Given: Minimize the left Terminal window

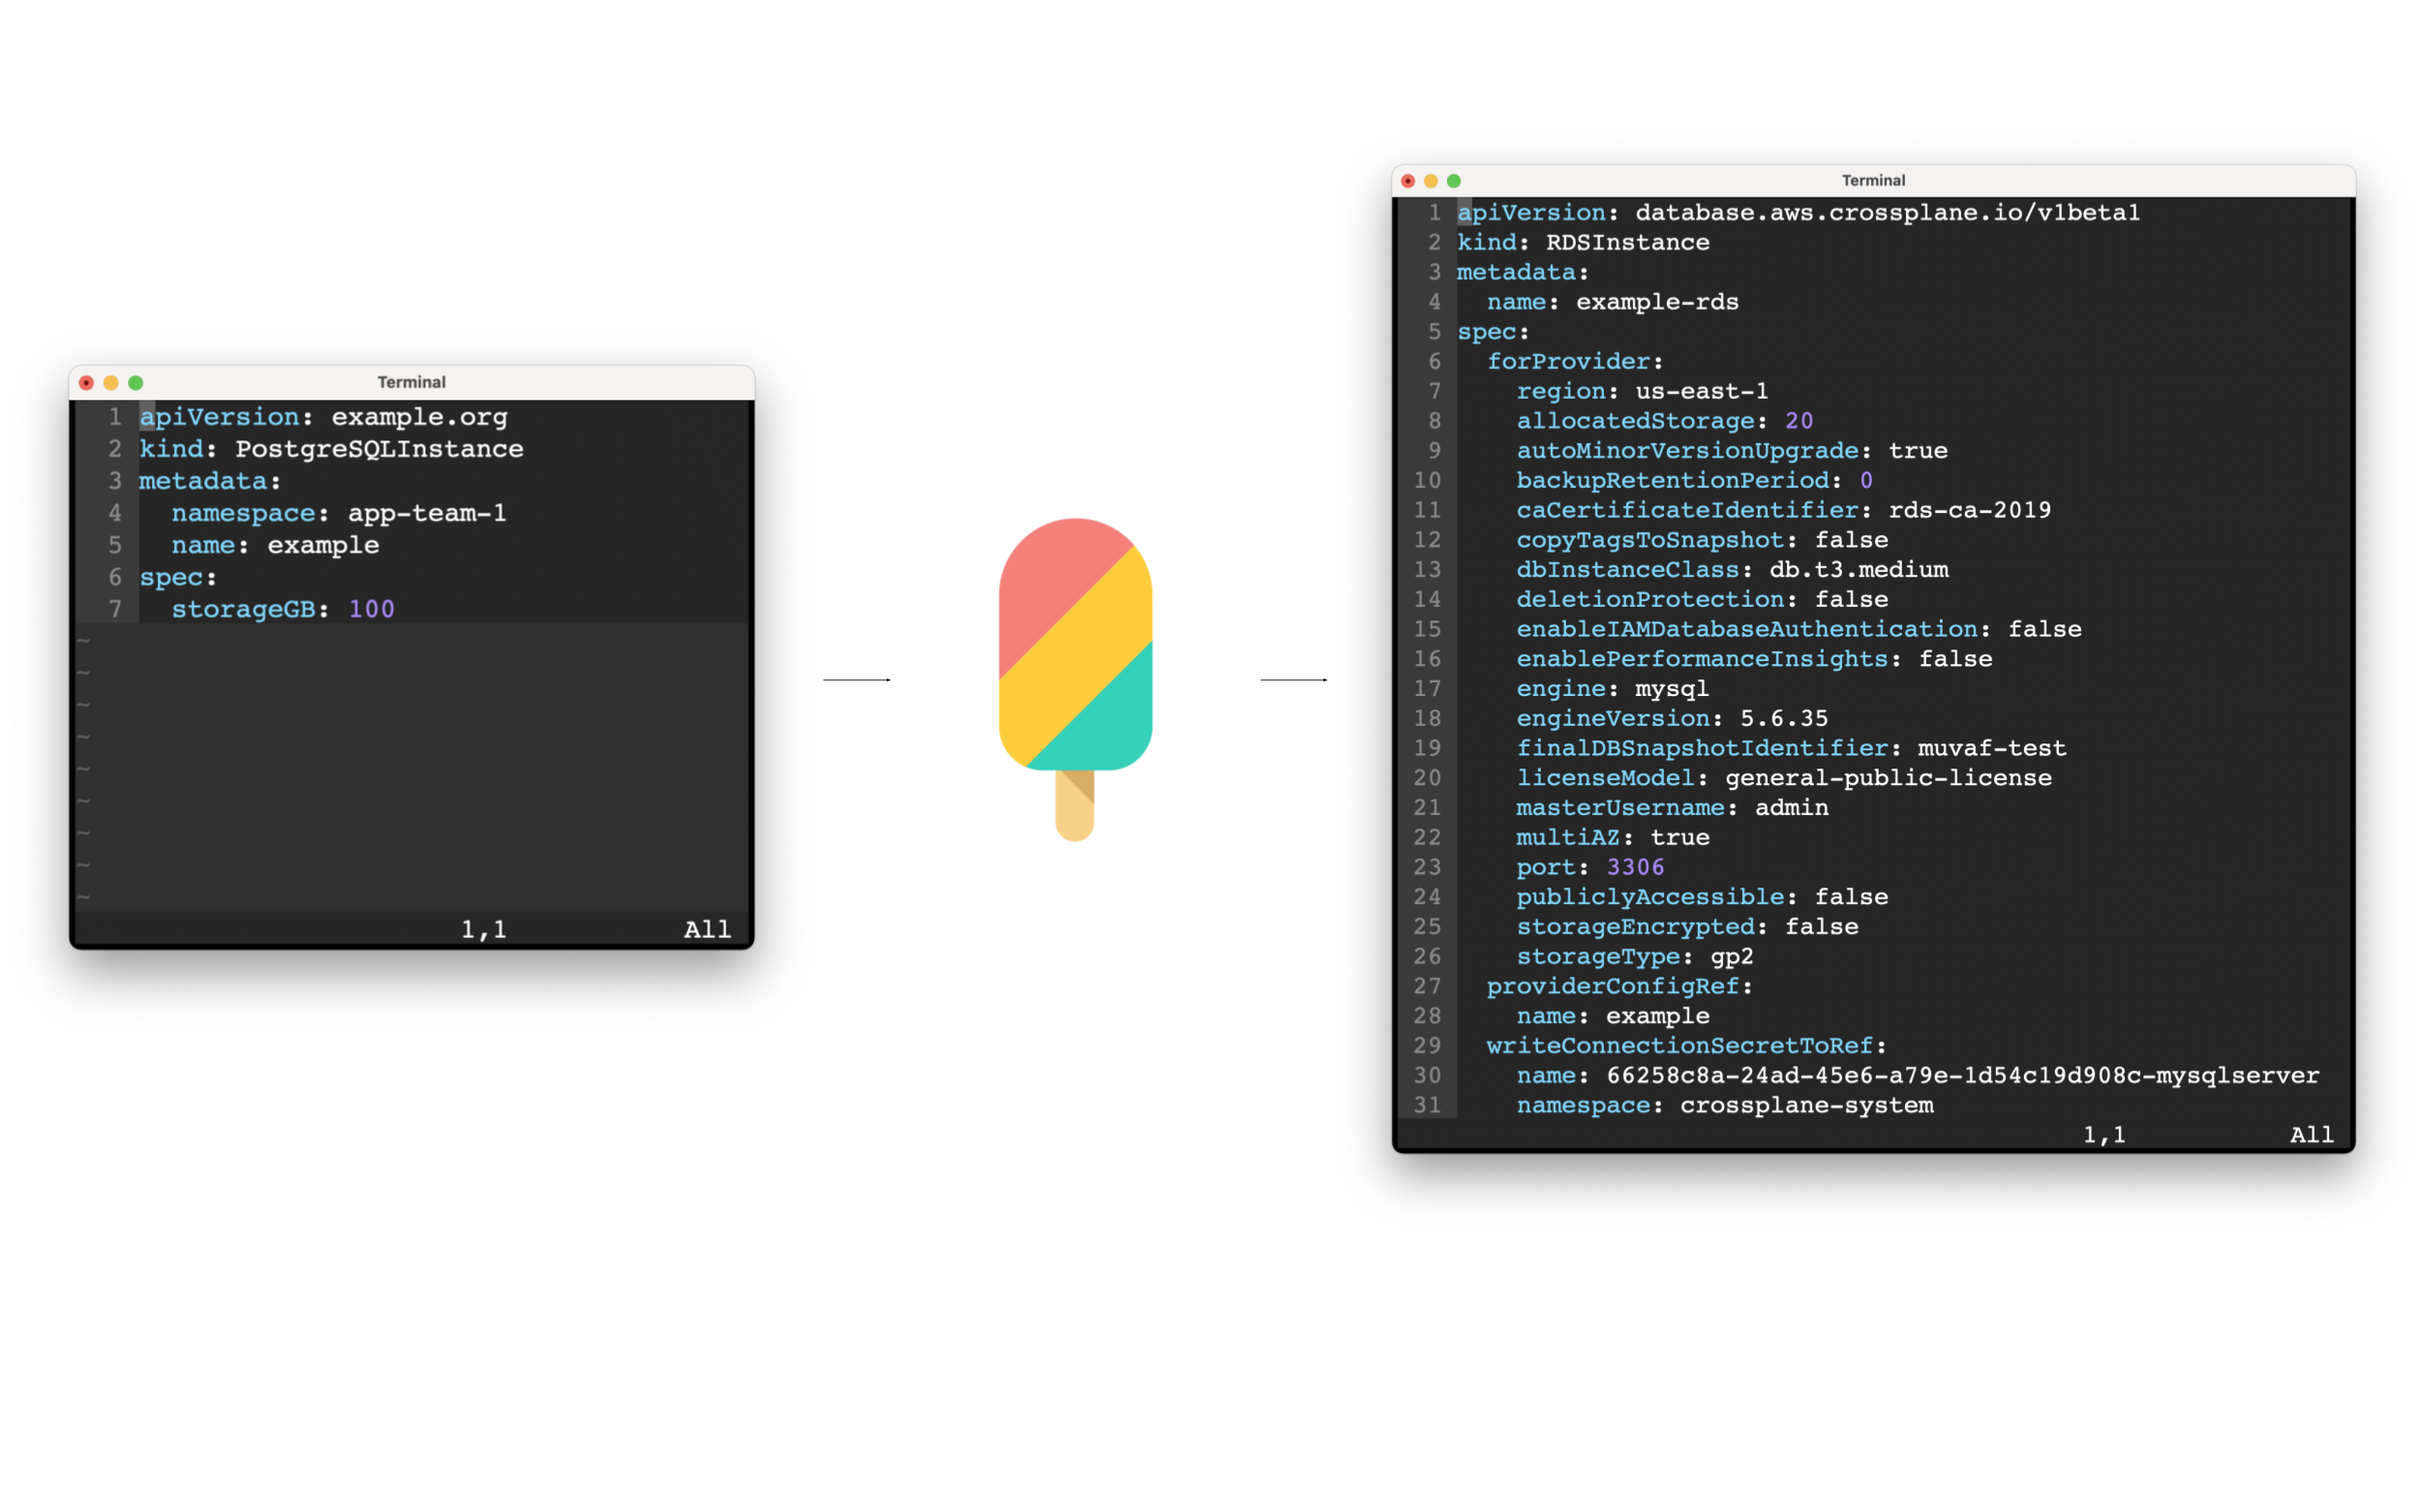Looking at the screenshot, I should (x=111, y=383).
